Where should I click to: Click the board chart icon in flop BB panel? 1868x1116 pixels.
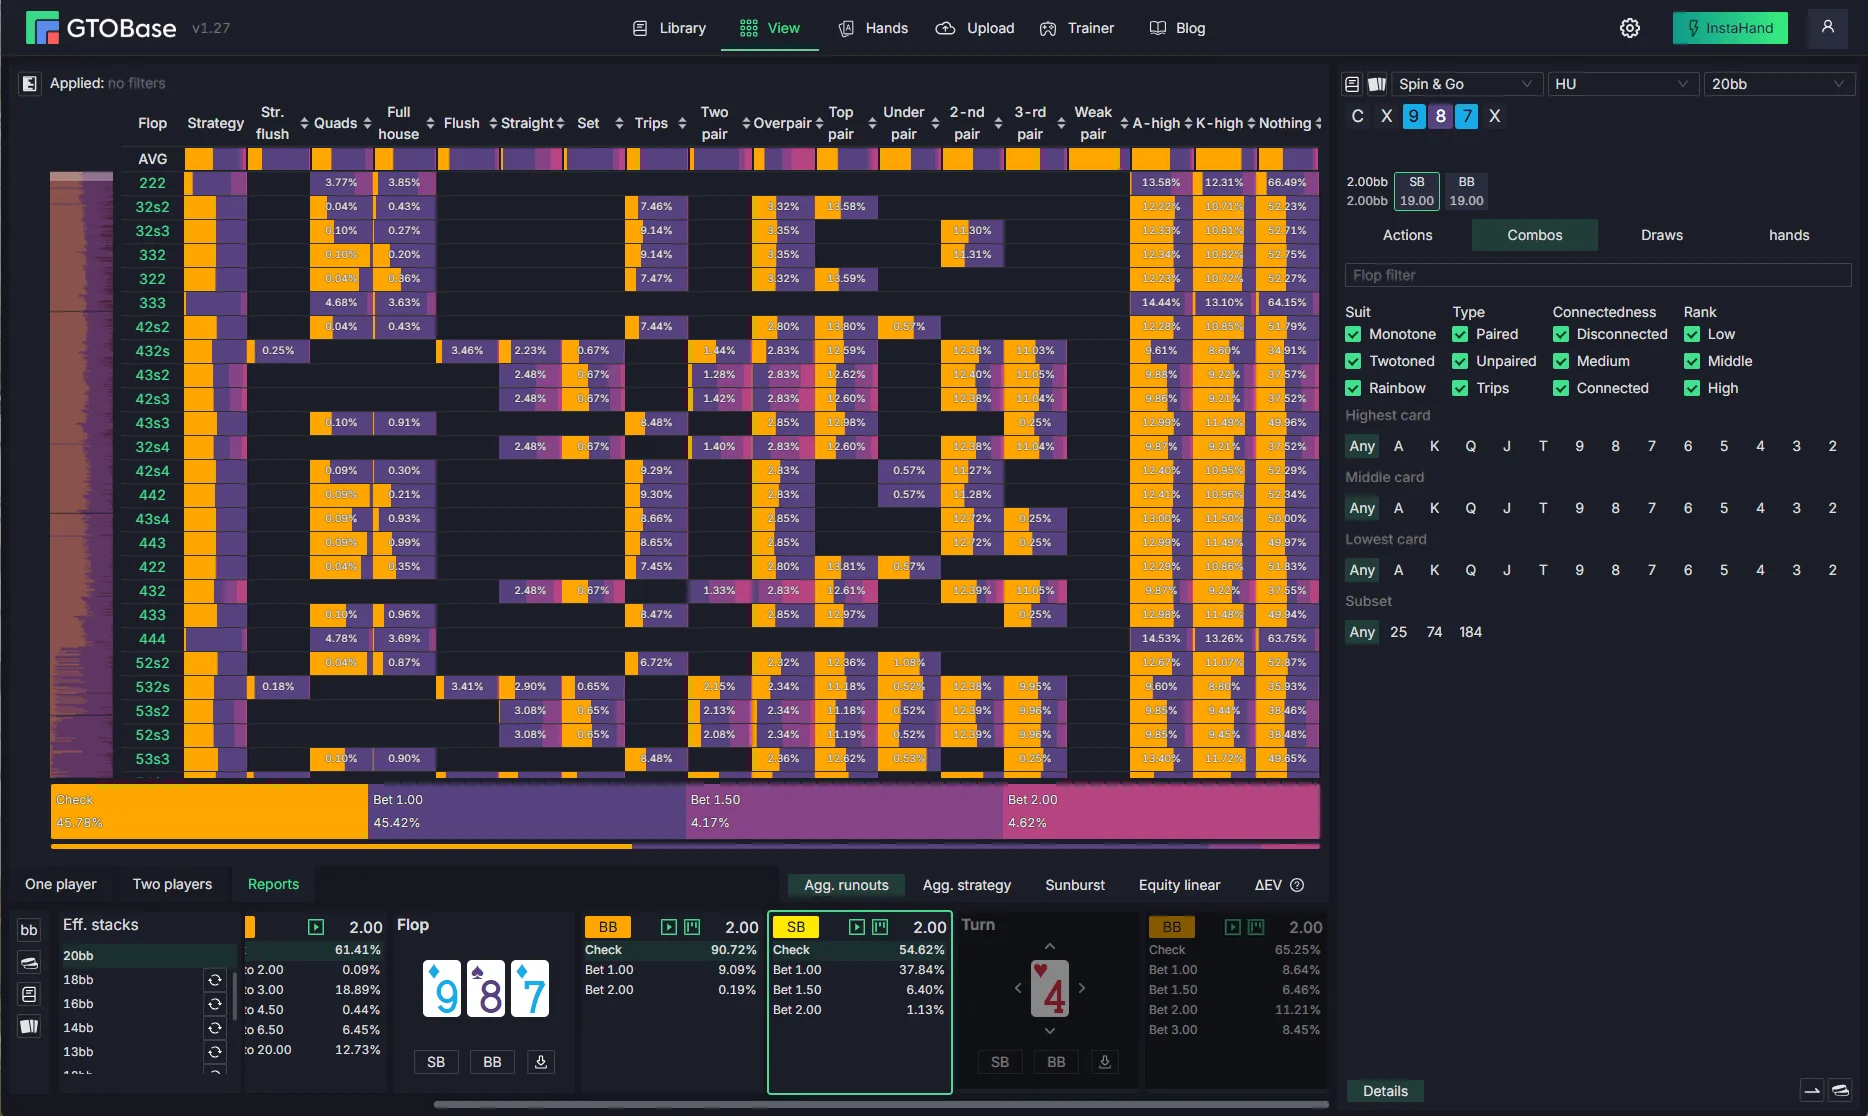[x=692, y=927]
